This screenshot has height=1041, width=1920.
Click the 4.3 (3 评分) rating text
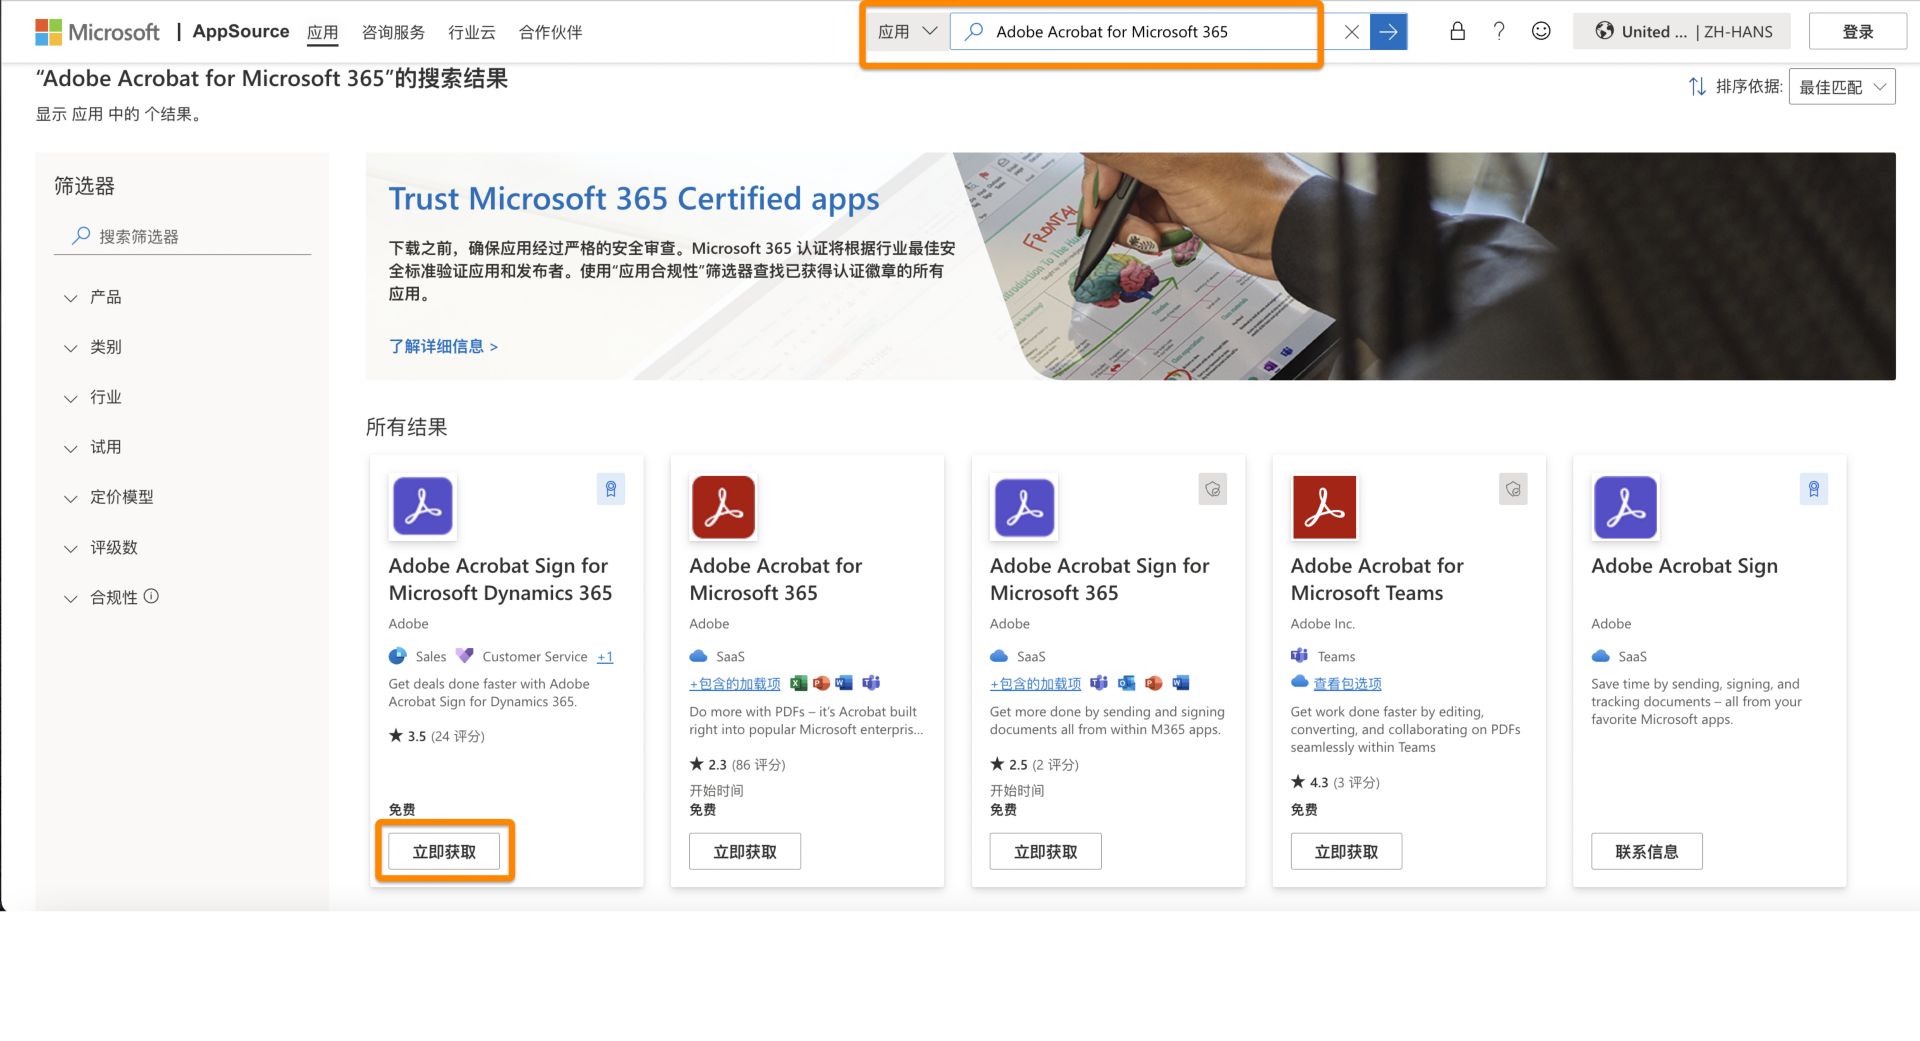[x=1335, y=782]
